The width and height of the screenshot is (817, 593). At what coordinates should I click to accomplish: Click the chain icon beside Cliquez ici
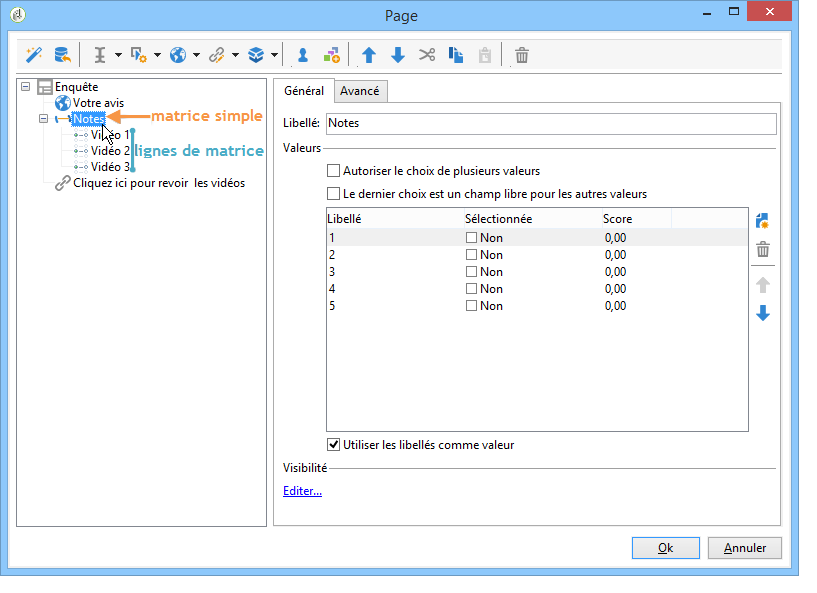[63, 183]
